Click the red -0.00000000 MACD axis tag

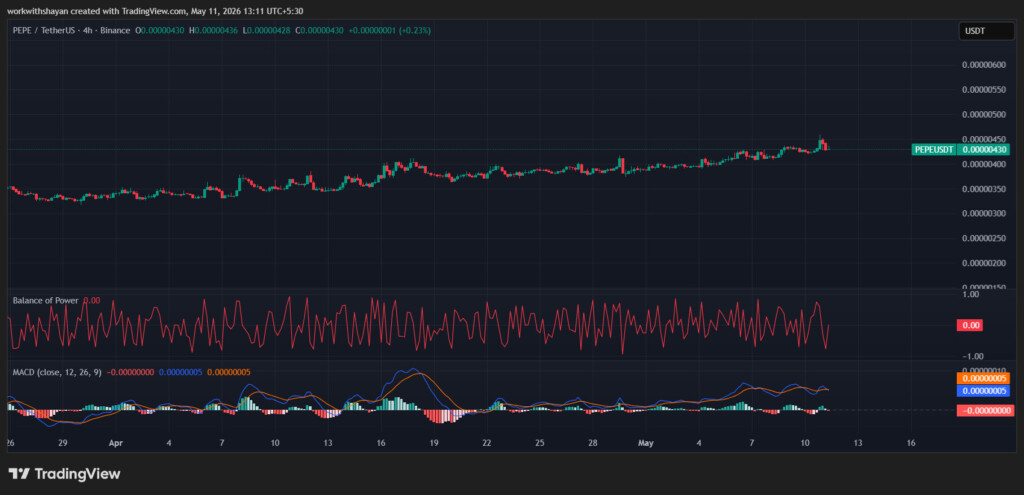[x=985, y=410]
